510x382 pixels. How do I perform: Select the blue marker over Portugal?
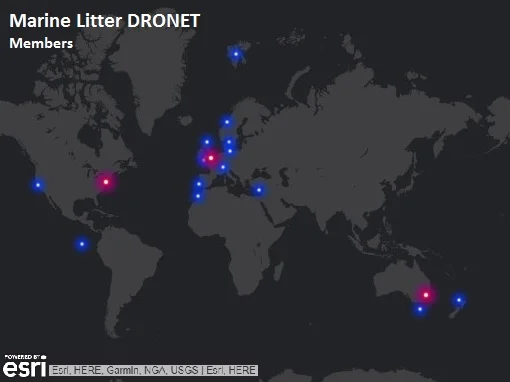[x=199, y=184]
